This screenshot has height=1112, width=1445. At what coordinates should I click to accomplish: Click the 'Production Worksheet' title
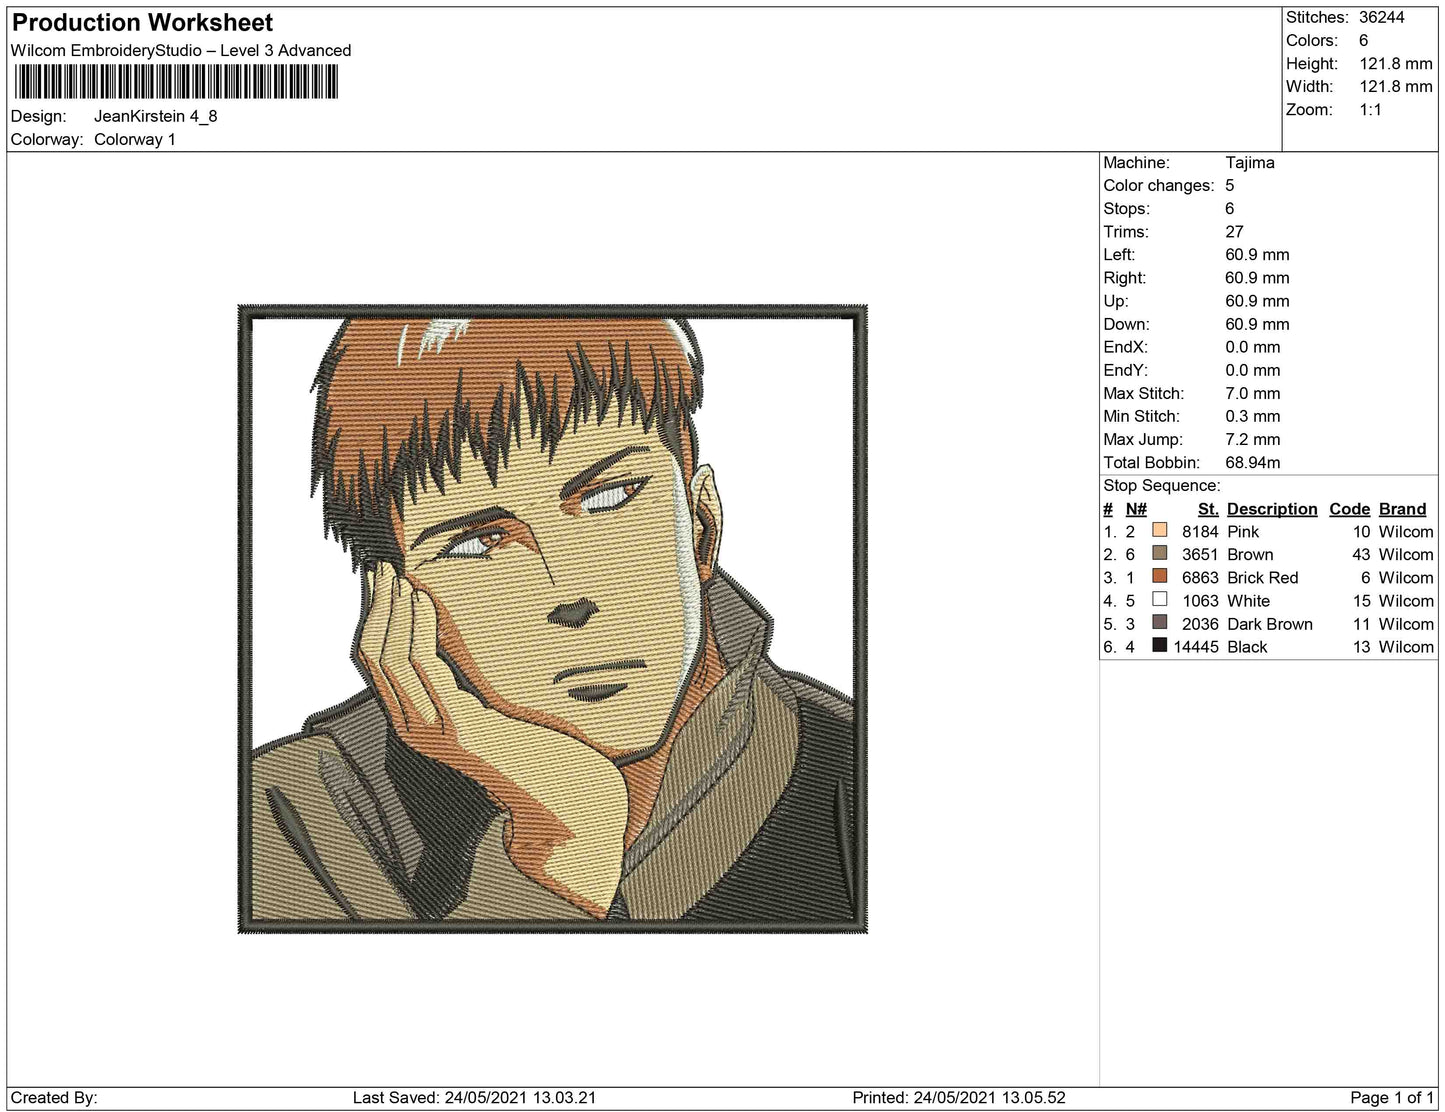(142, 22)
